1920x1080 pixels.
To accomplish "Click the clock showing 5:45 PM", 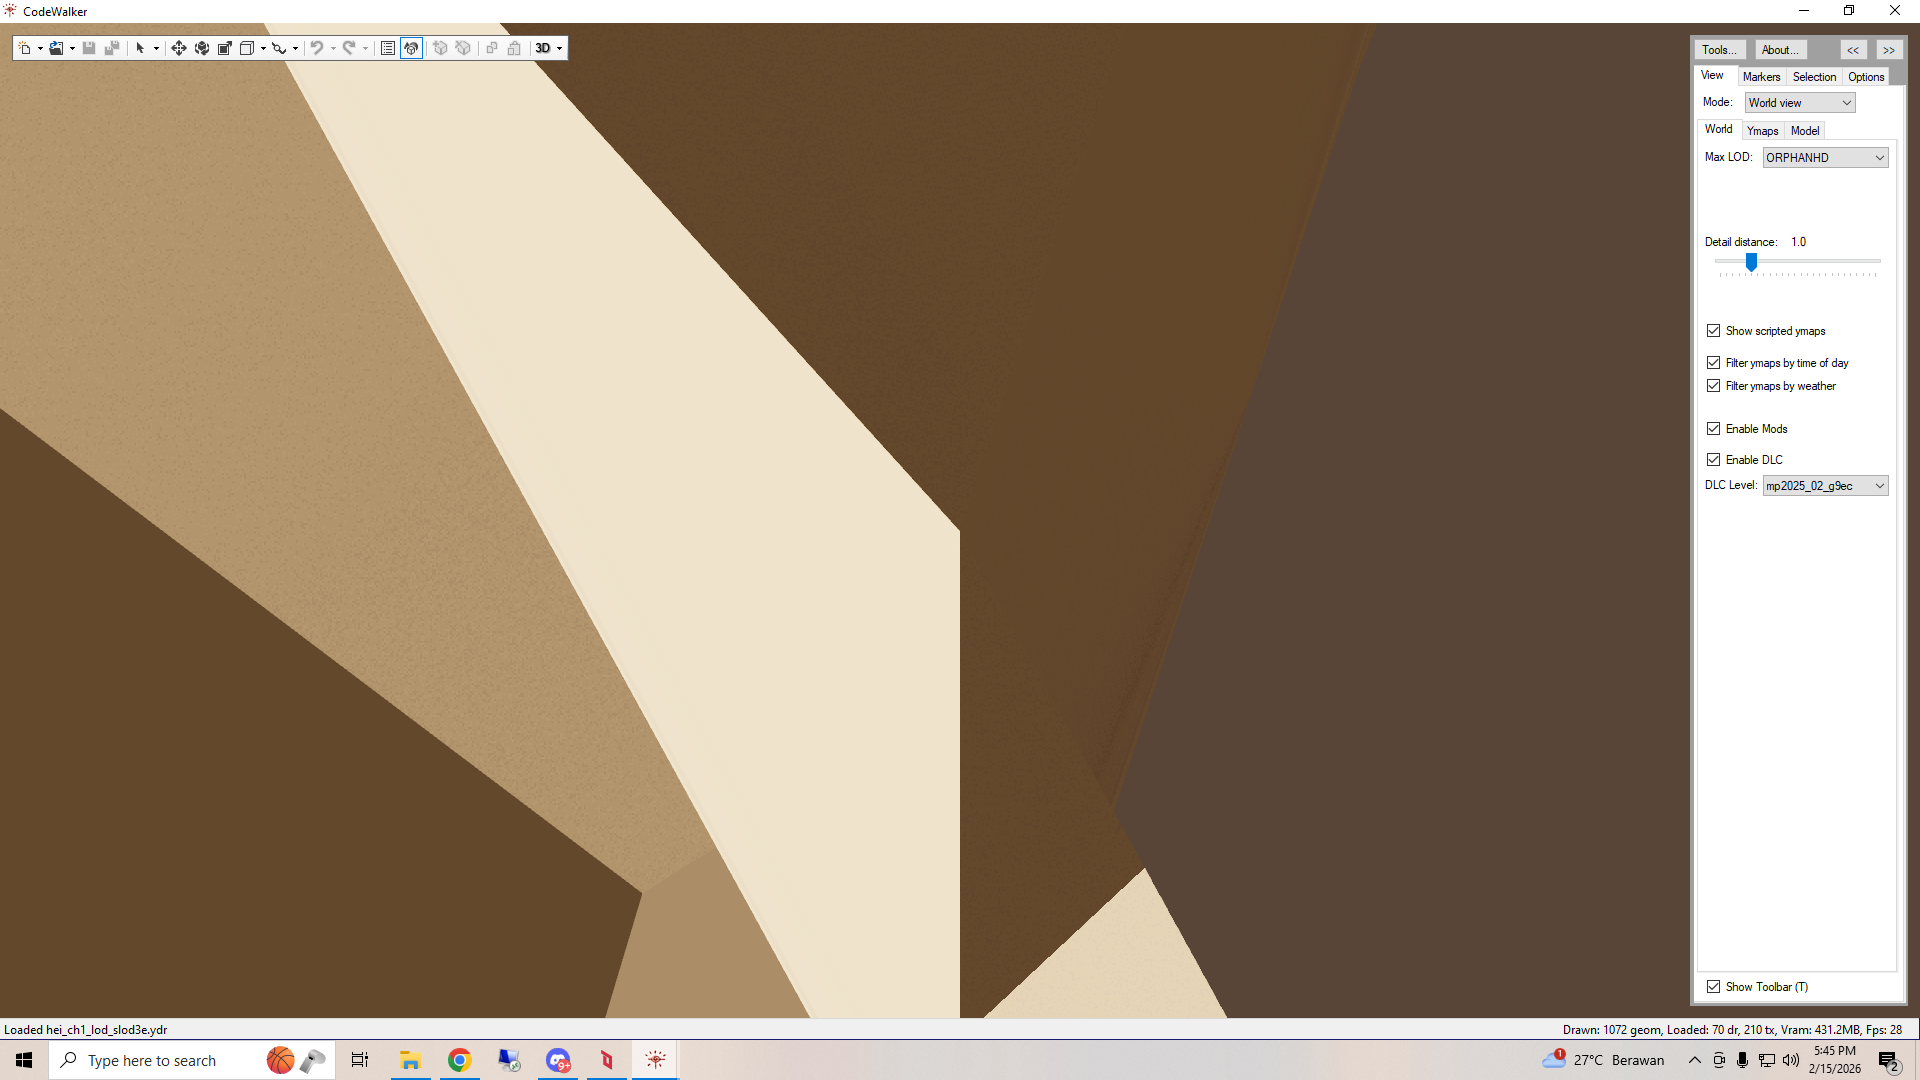I will coord(1835,1060).
